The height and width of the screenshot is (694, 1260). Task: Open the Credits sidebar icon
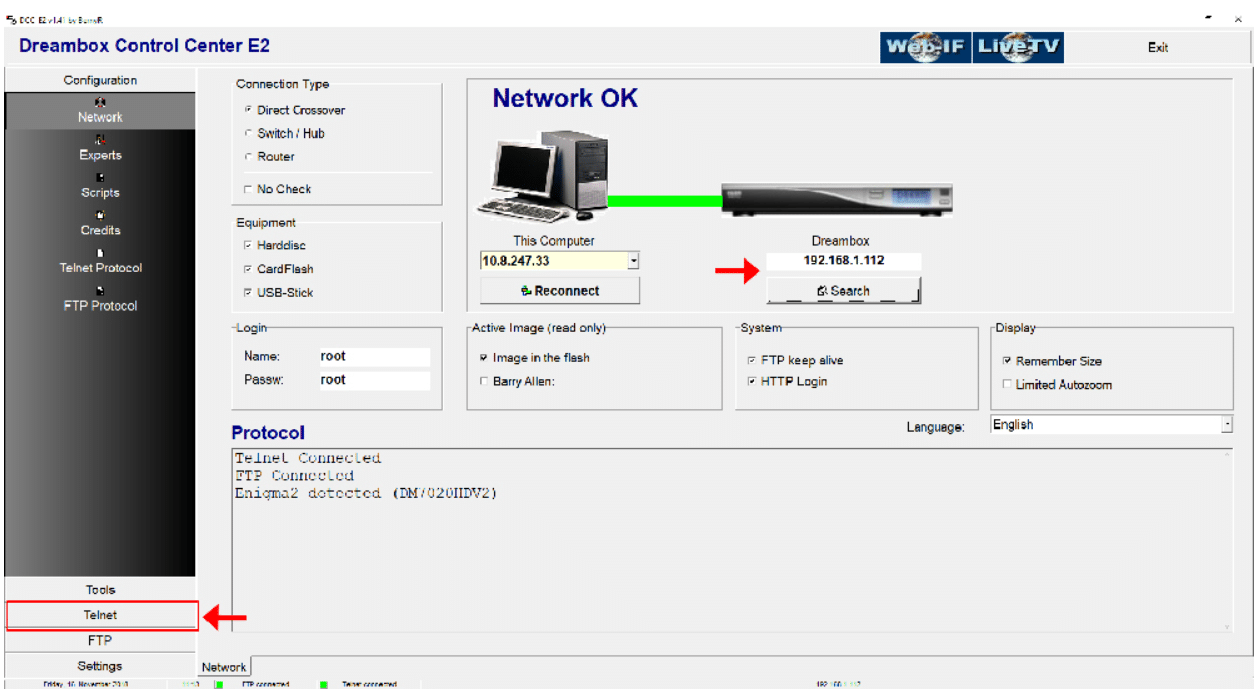click(x=100, y=216)
